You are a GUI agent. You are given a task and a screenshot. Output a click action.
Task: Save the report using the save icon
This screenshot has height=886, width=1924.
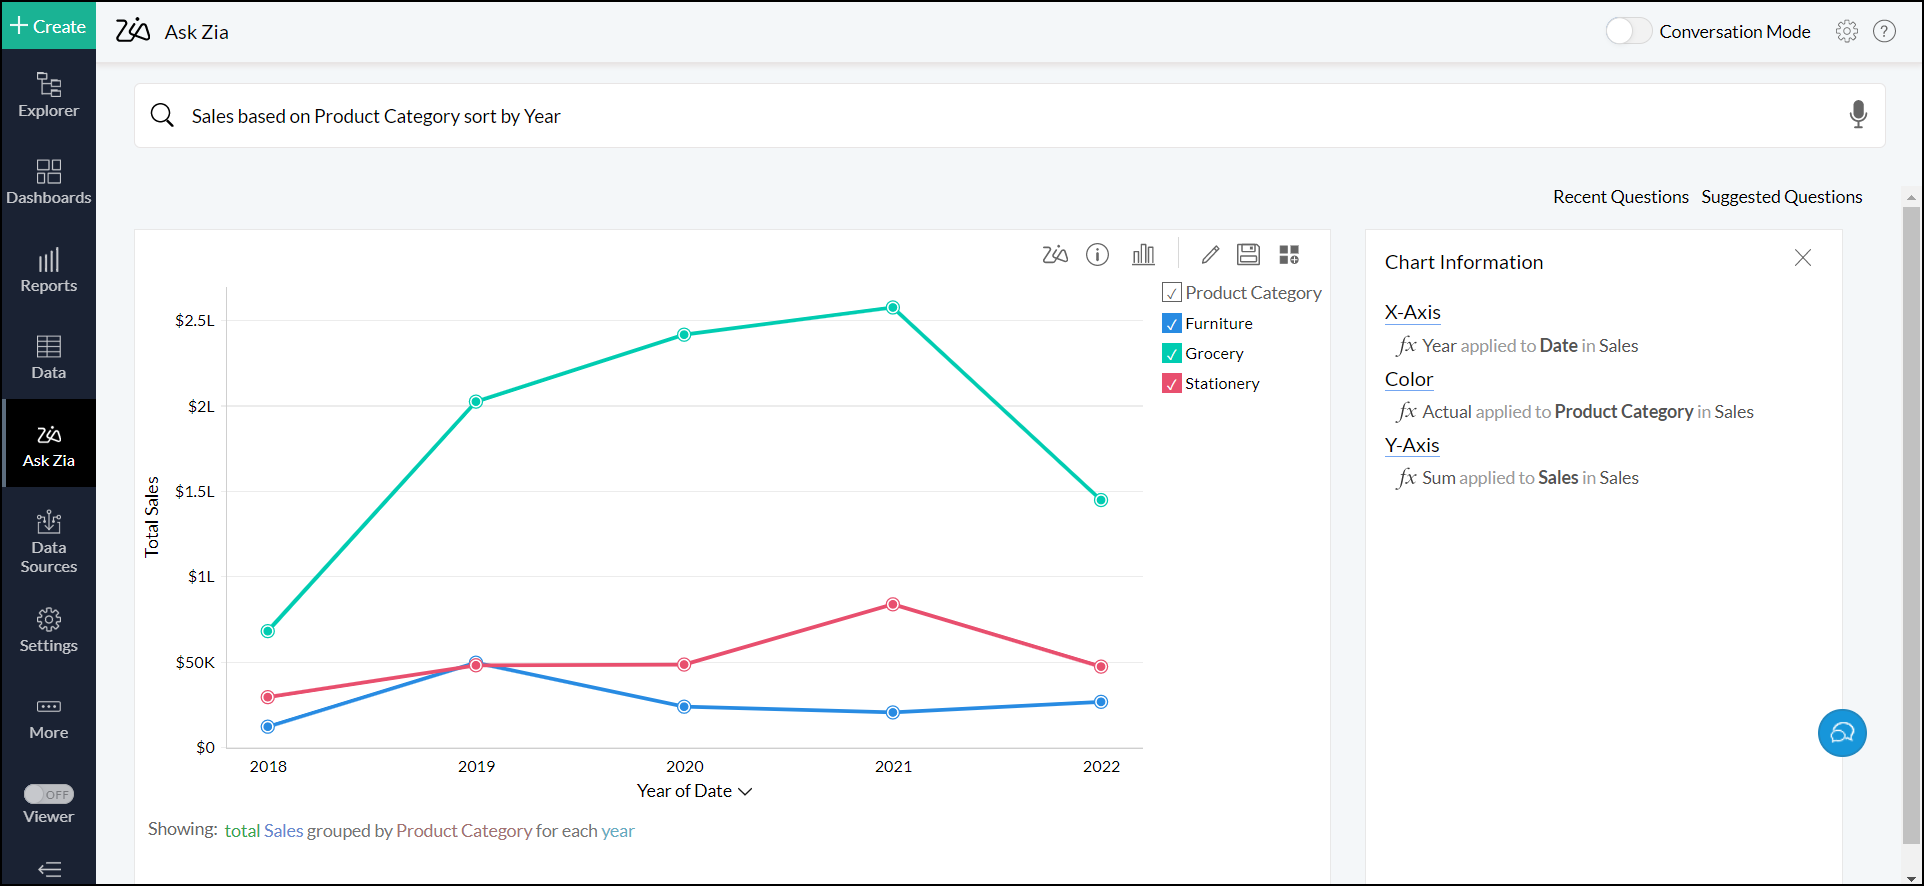click(x=1248, y=255)
